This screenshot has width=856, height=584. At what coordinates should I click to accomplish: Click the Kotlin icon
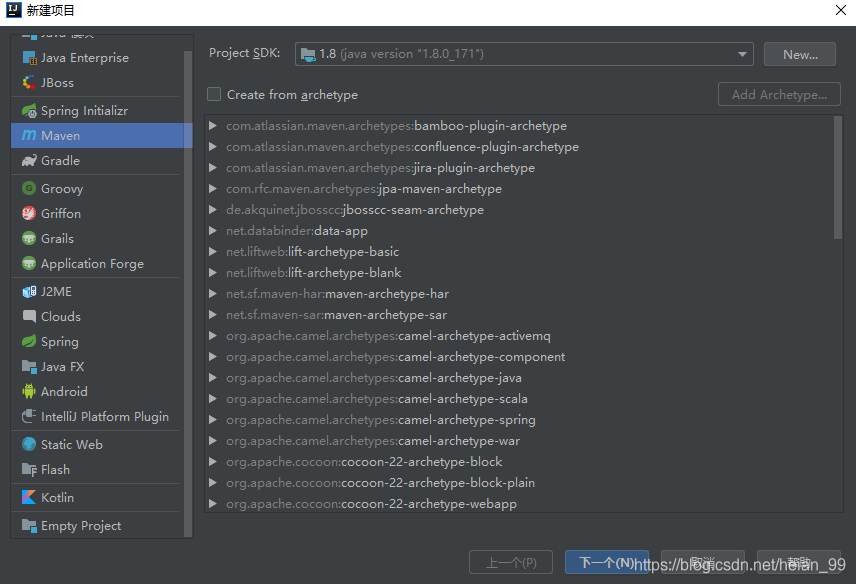(29, 497)
